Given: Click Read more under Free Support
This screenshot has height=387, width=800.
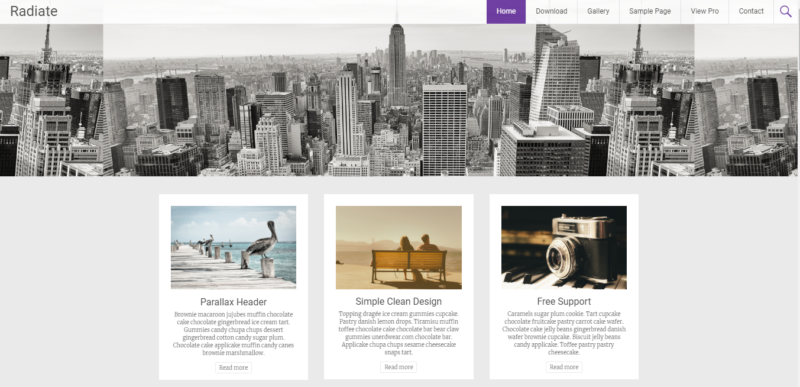Looking at the screenshot, I should (x=564, y=367).
